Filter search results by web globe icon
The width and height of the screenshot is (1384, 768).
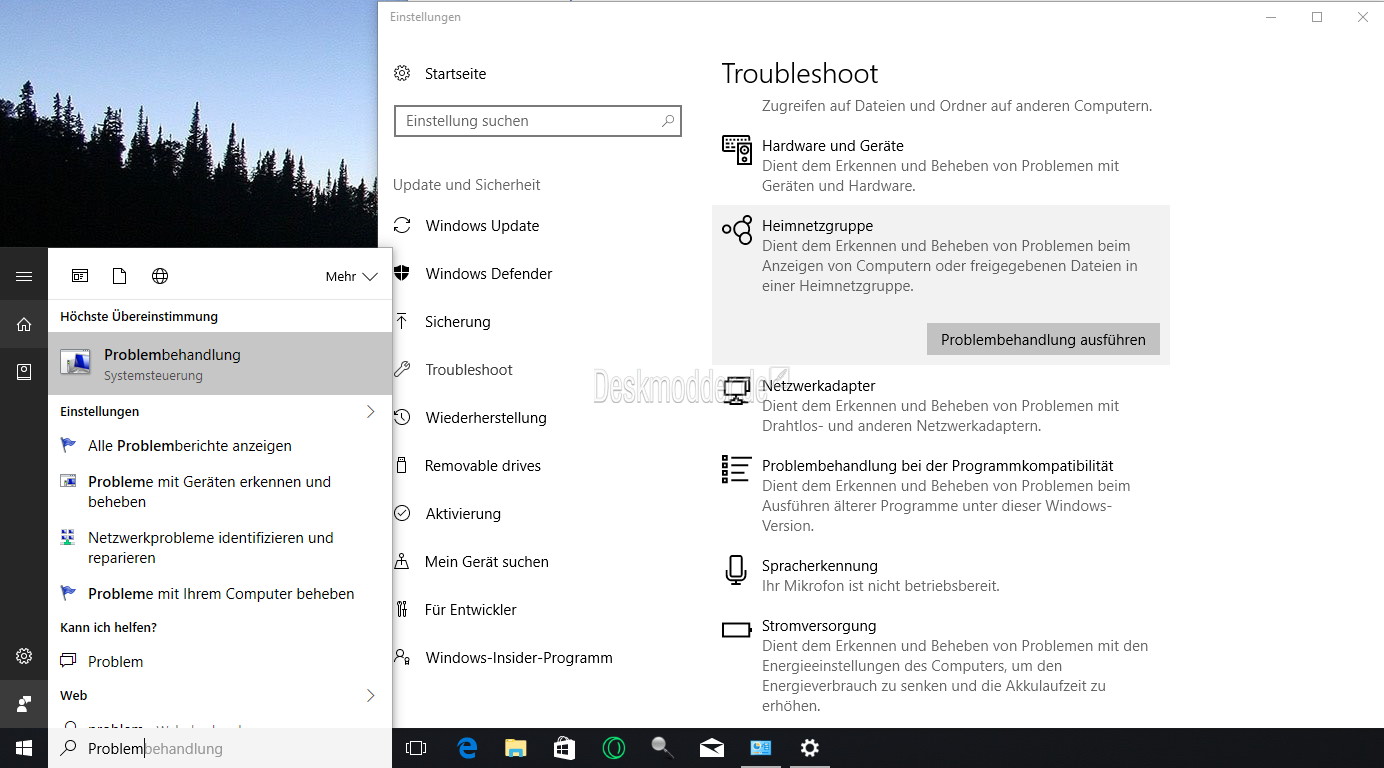160,276
